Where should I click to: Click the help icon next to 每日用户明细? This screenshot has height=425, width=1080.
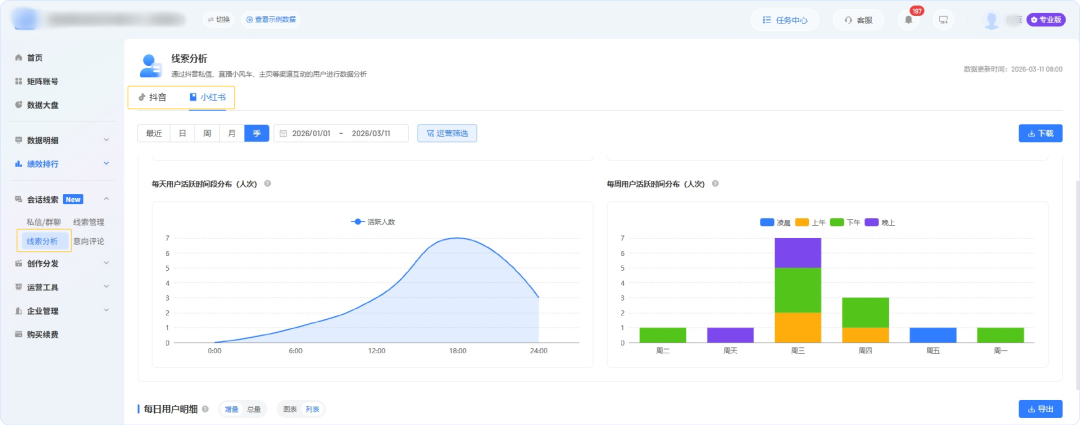205,409
